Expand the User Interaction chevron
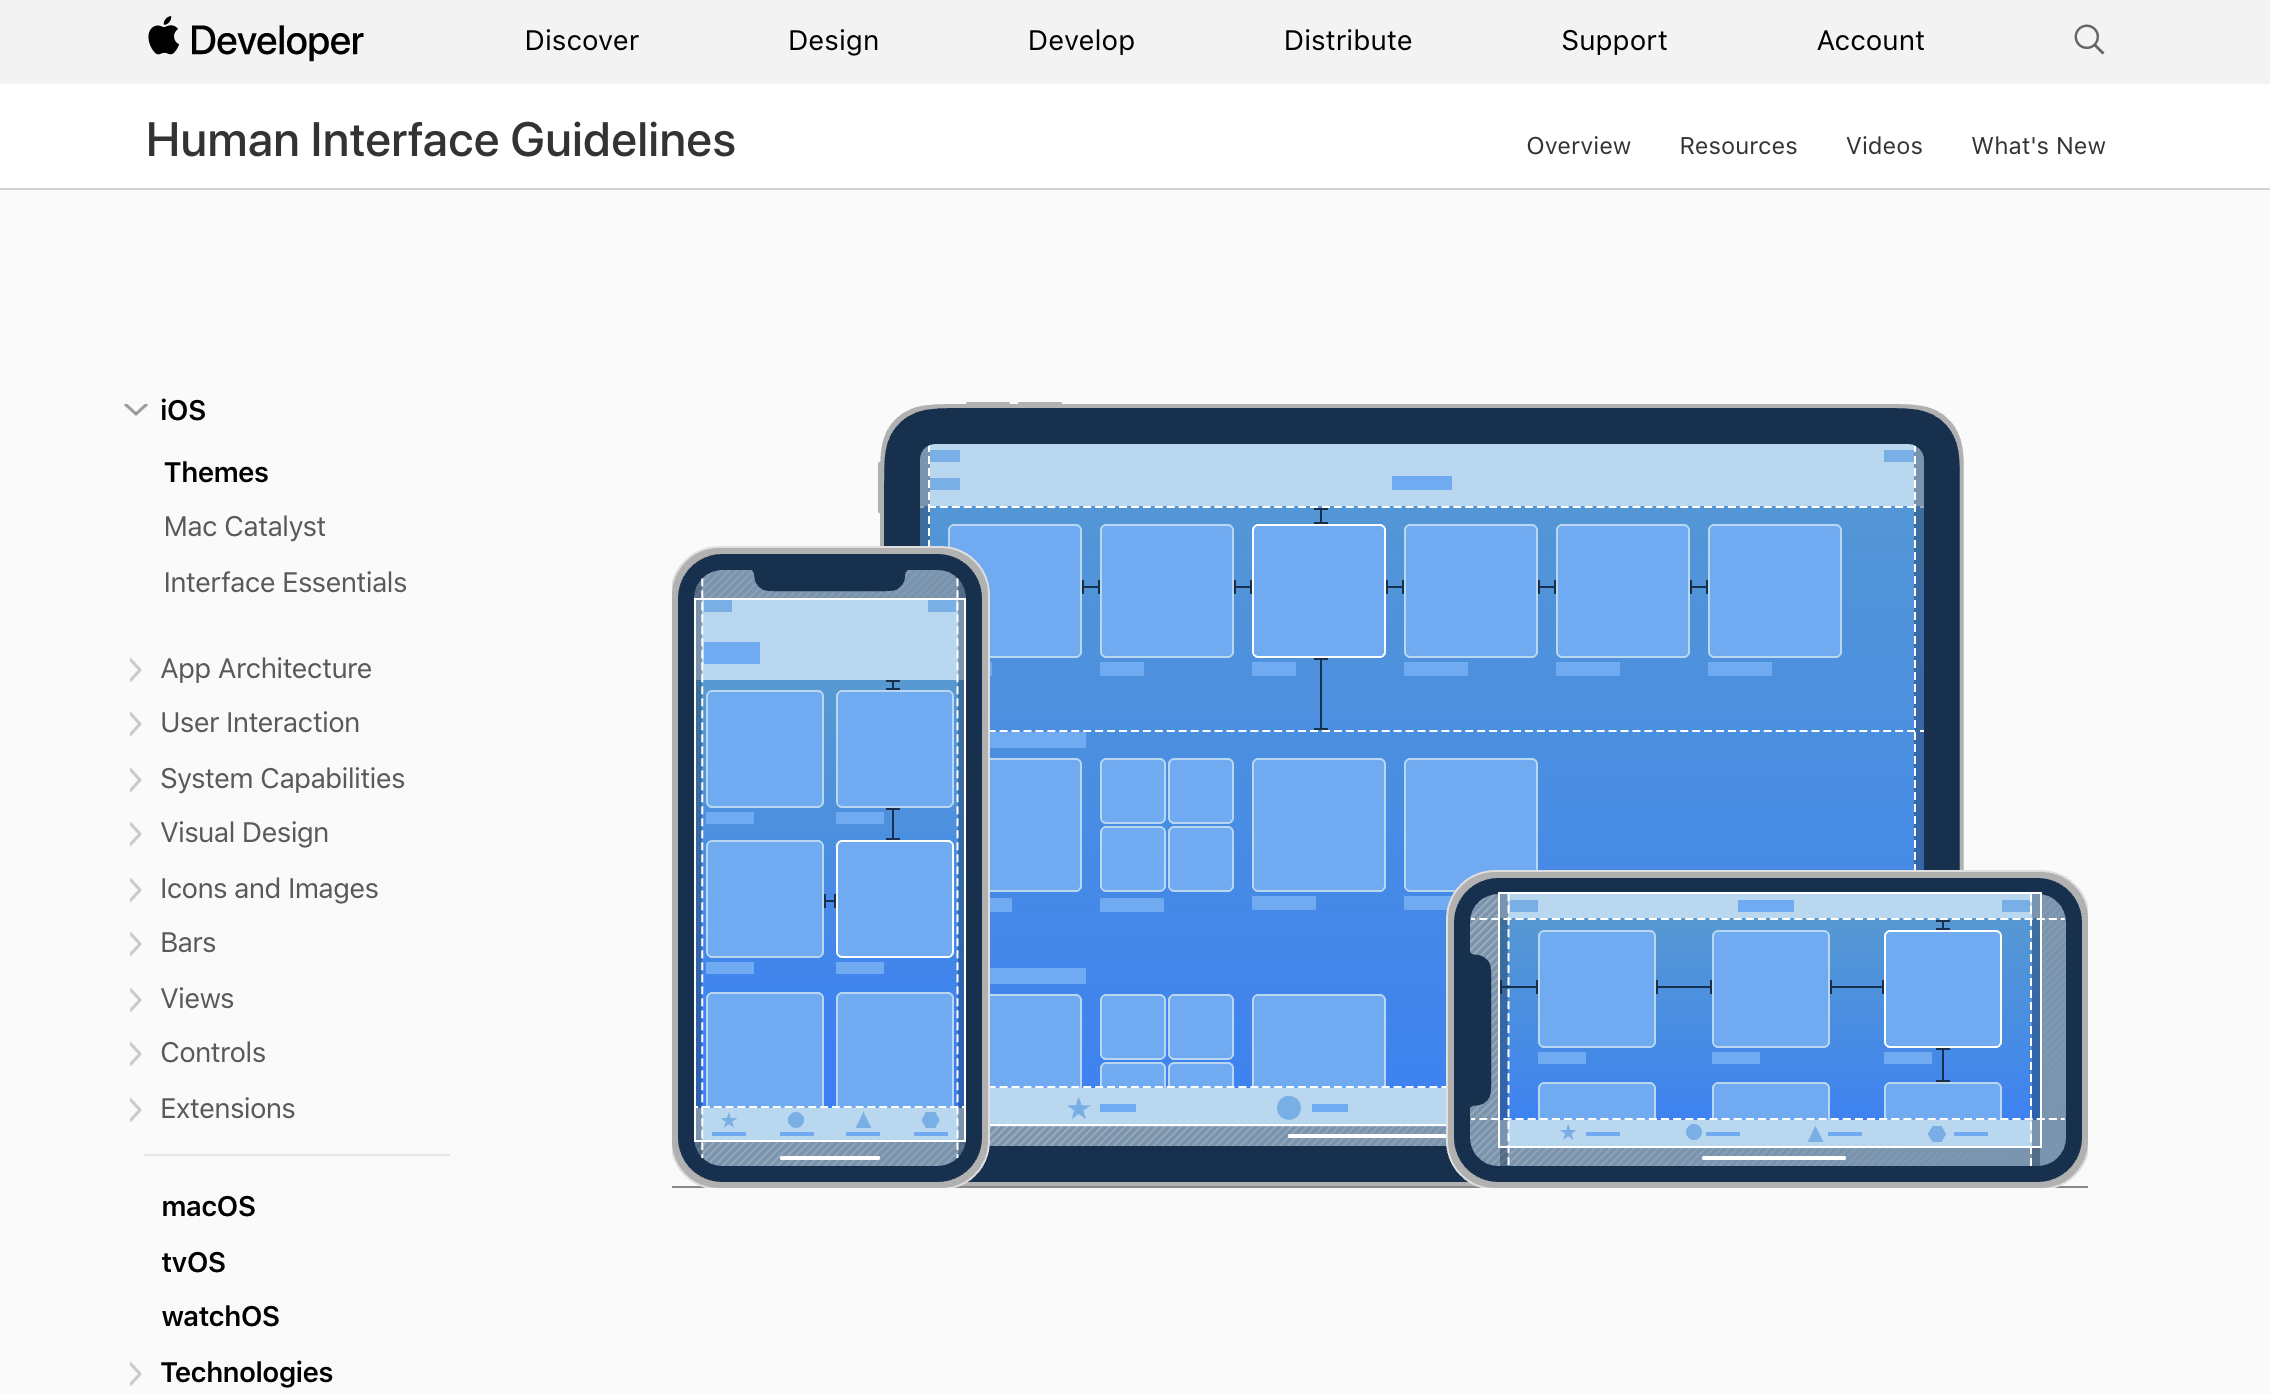Image resolution: width=2270 pixels, height=1394 pixels. 135,723
